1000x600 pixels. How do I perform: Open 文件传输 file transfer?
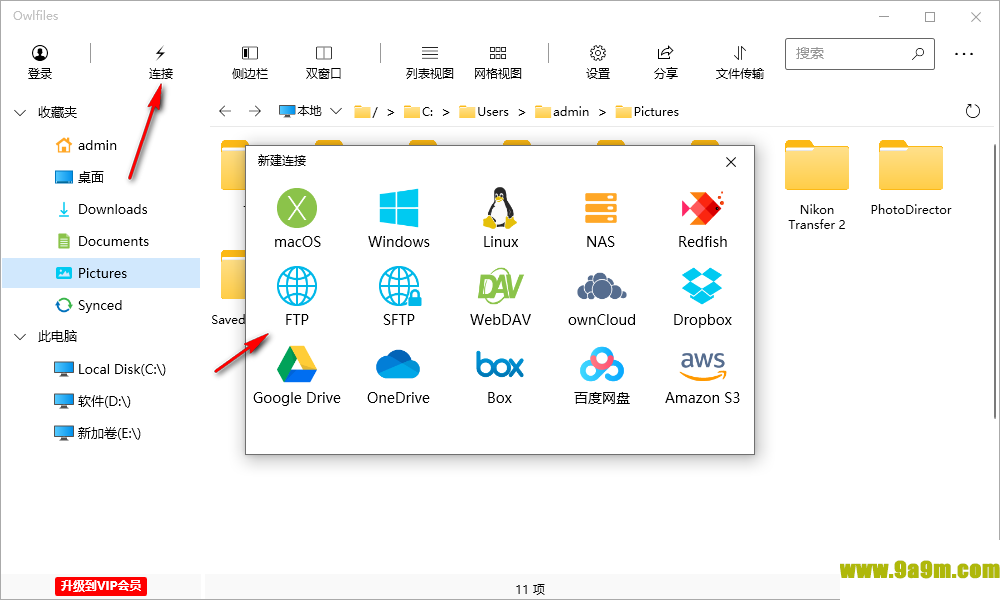739,62
